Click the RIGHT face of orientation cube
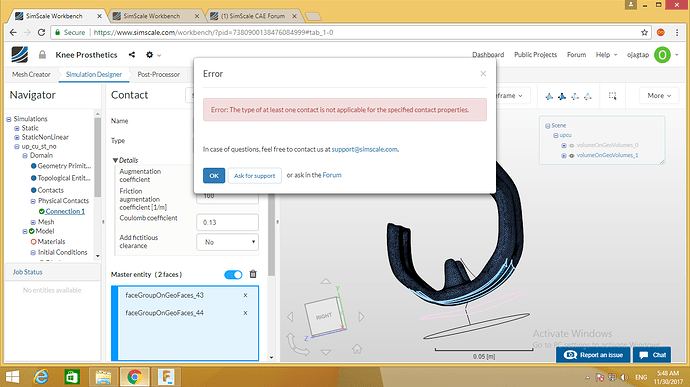Screen dimensions: 690x387 click(324, 316)
